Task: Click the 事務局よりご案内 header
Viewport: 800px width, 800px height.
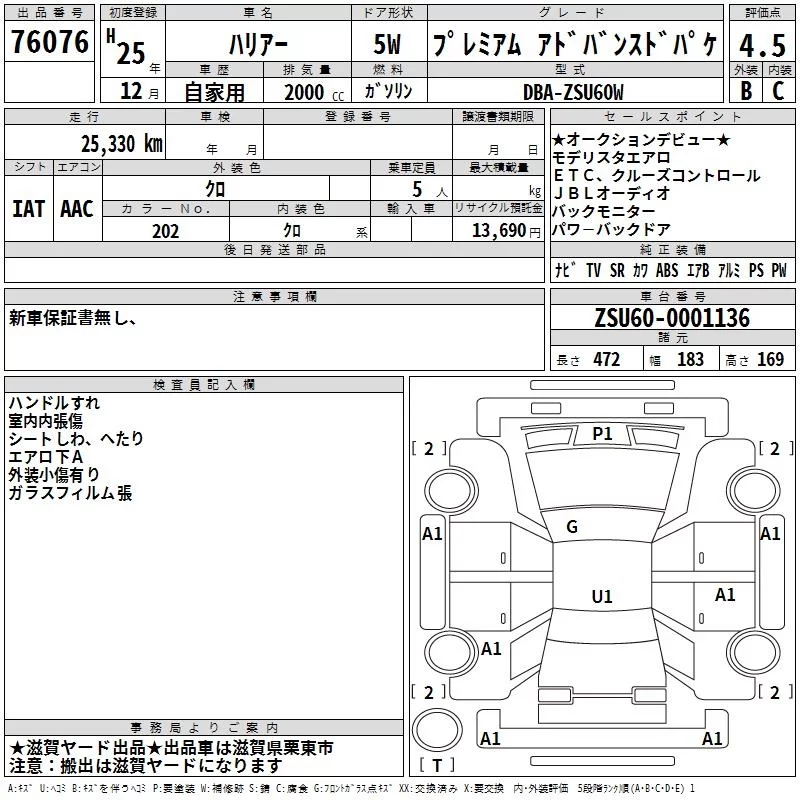Action: coord(204,728)
